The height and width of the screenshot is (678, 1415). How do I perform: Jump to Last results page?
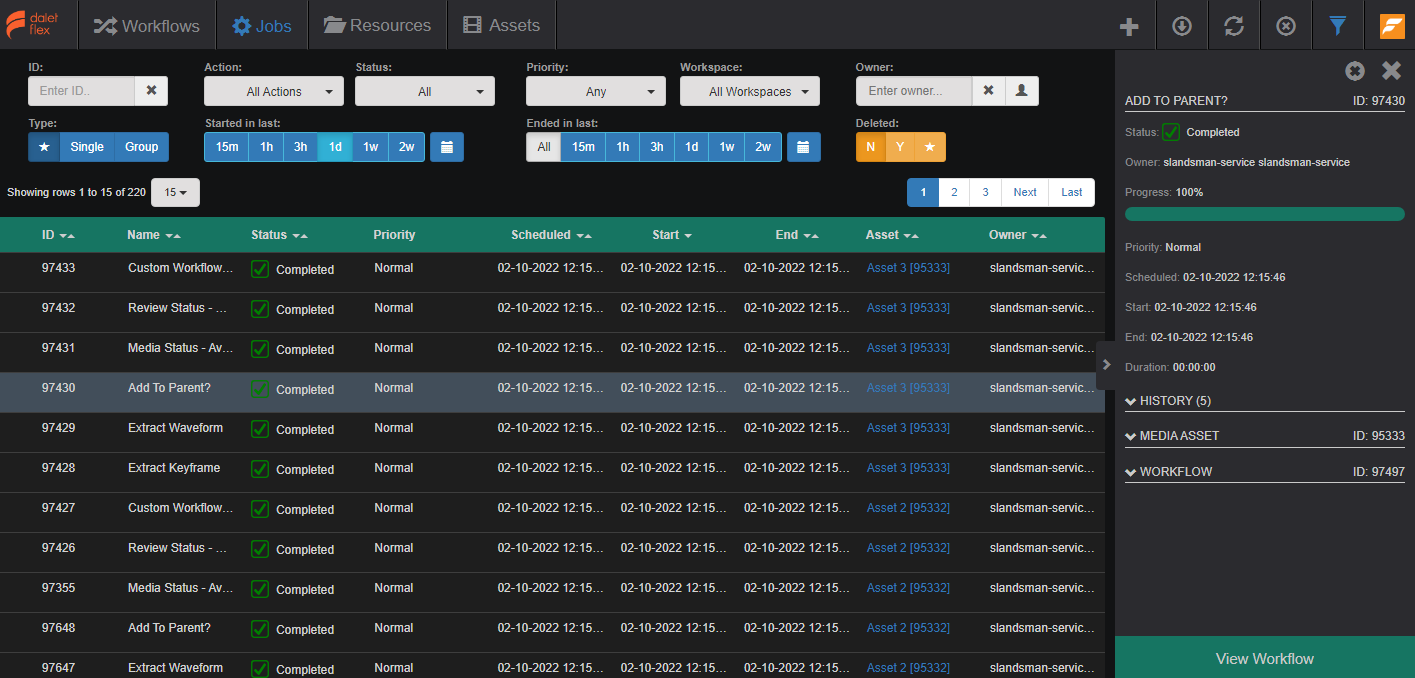tap(1072, 192)
